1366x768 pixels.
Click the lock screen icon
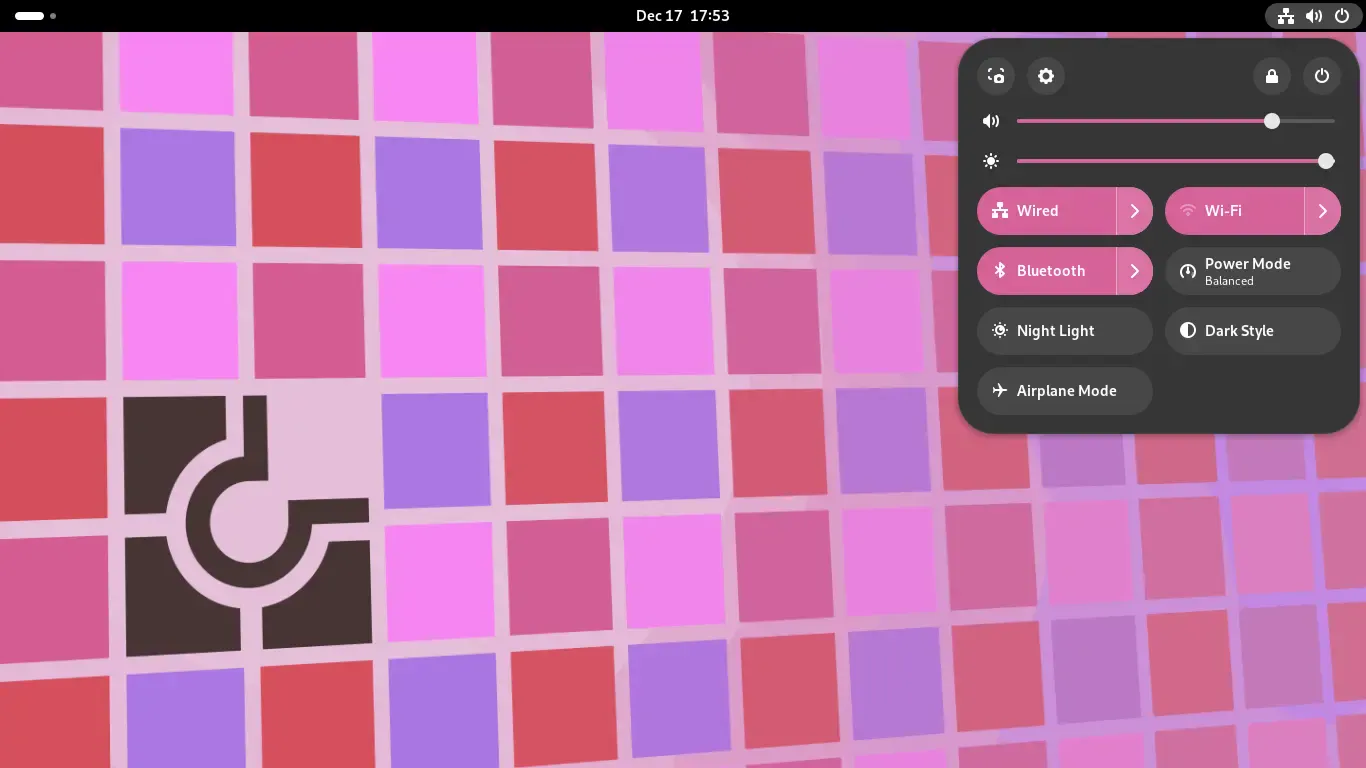click(x=1271, y=76)
